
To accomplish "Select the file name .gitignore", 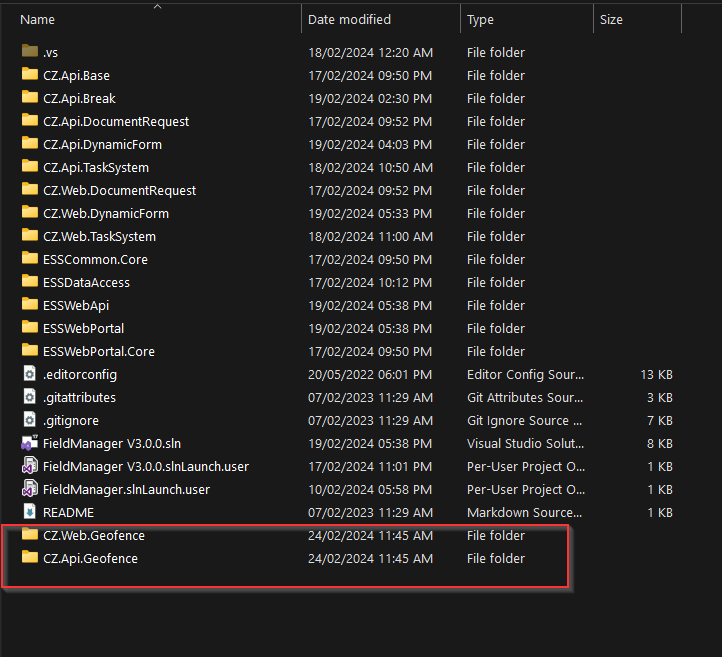I will 70,421.
